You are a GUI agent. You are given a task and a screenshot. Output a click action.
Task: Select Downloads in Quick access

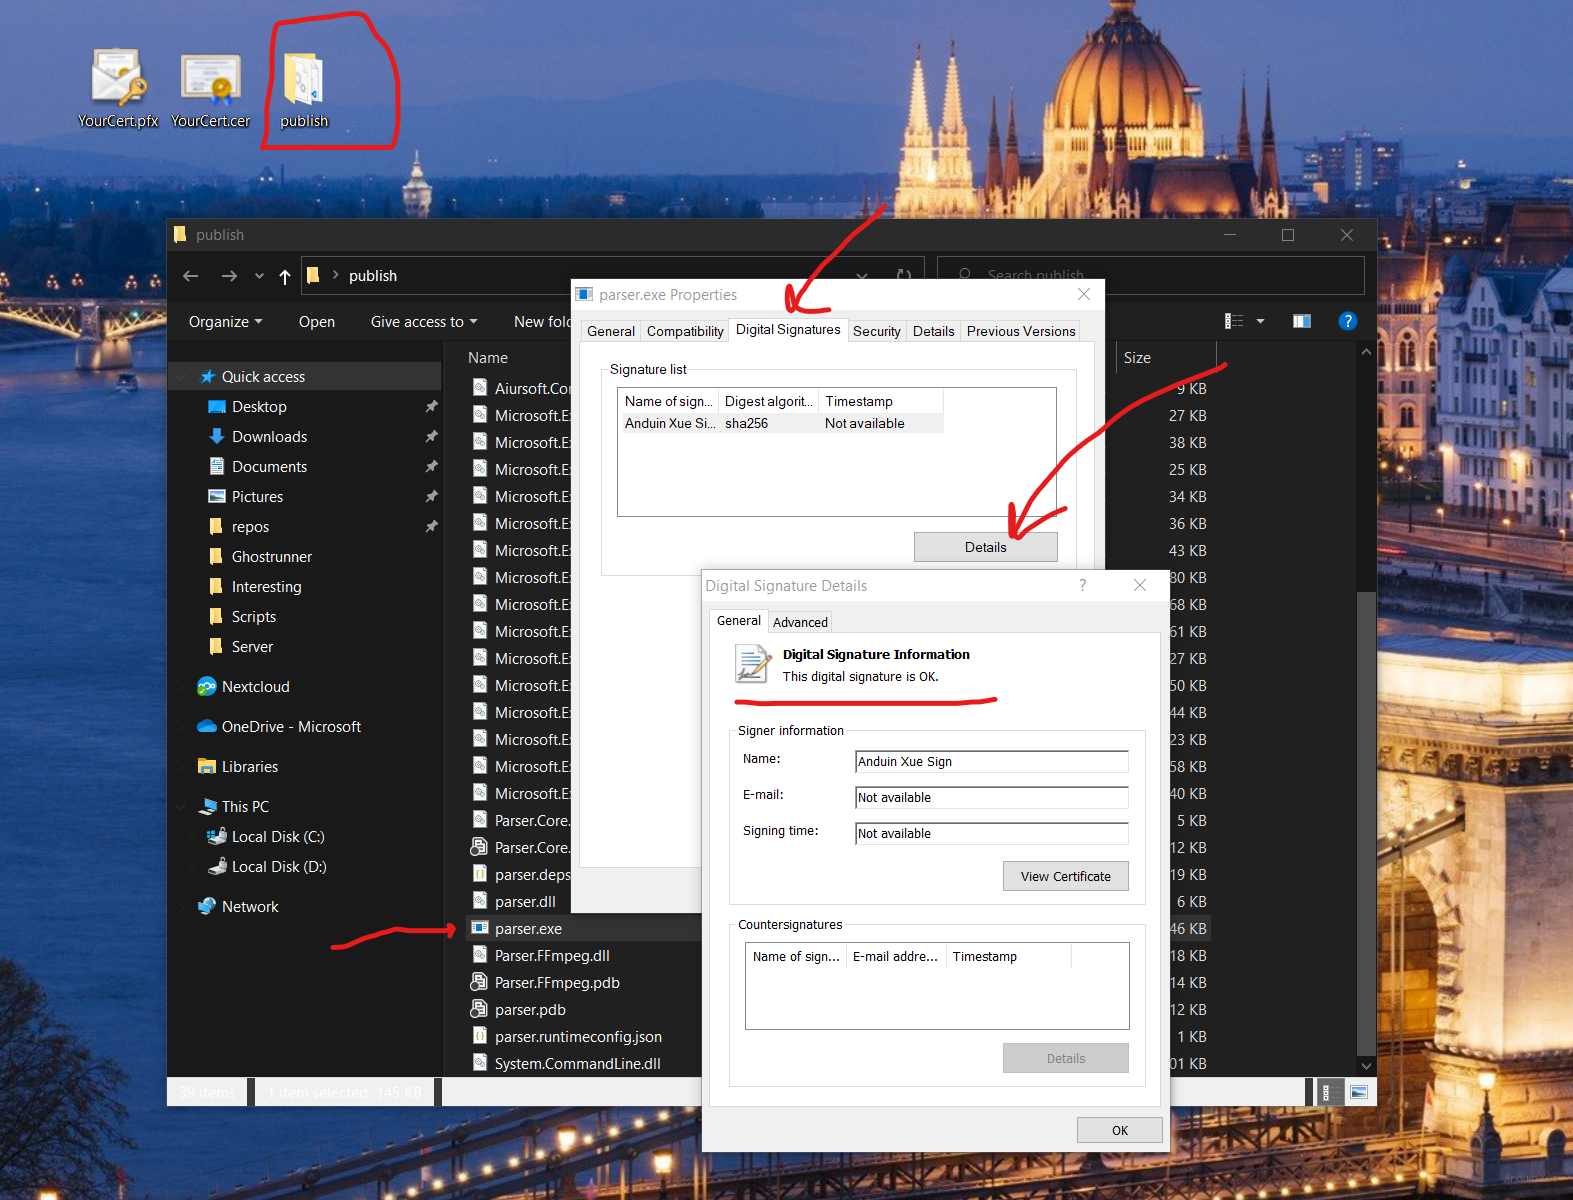pyautogui.click(x=269, y=437)
